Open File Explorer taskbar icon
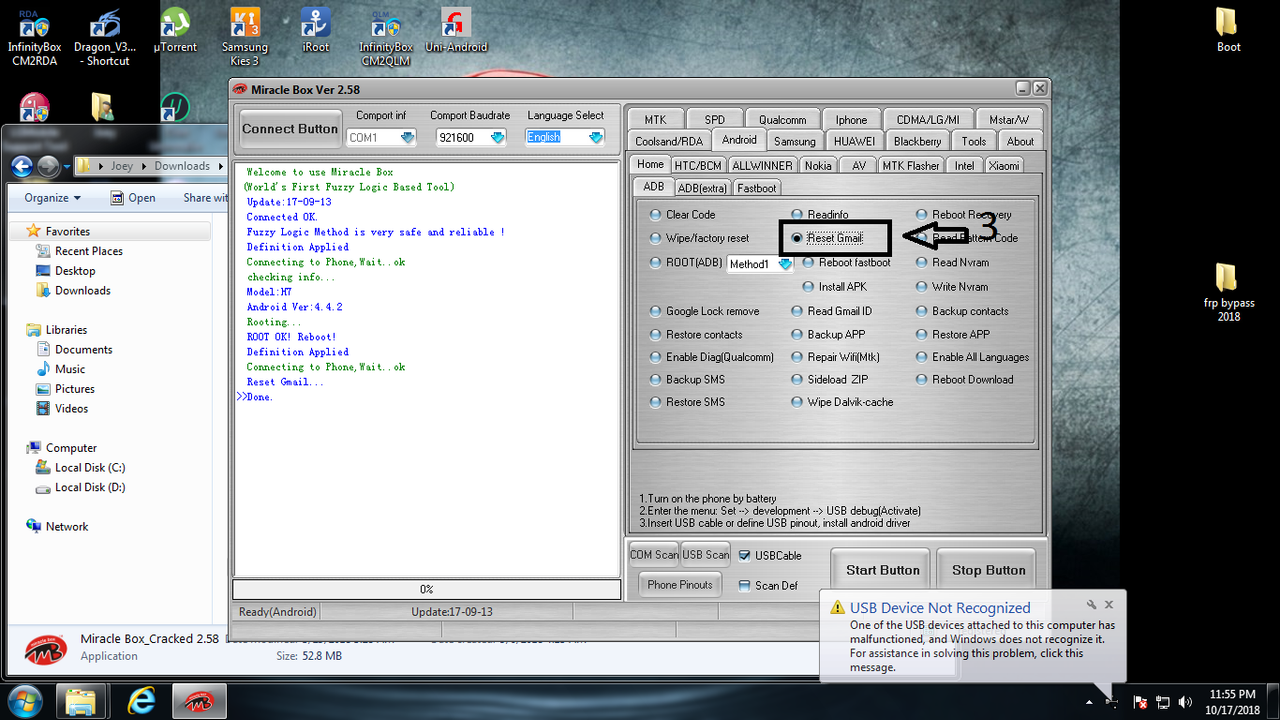 coord(80,700)
